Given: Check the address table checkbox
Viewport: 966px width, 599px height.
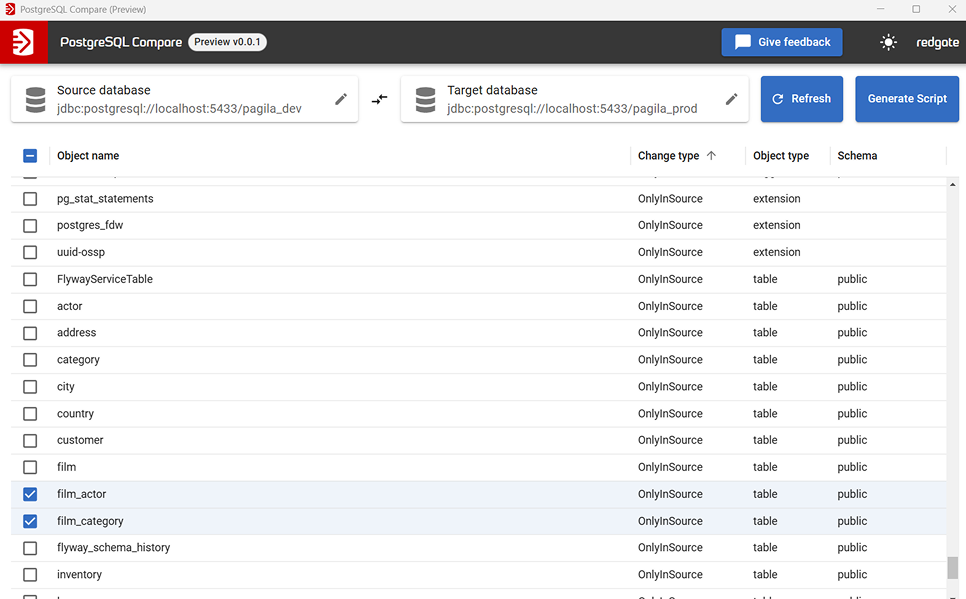Looking at the screenshot, I should click(30, 333).
